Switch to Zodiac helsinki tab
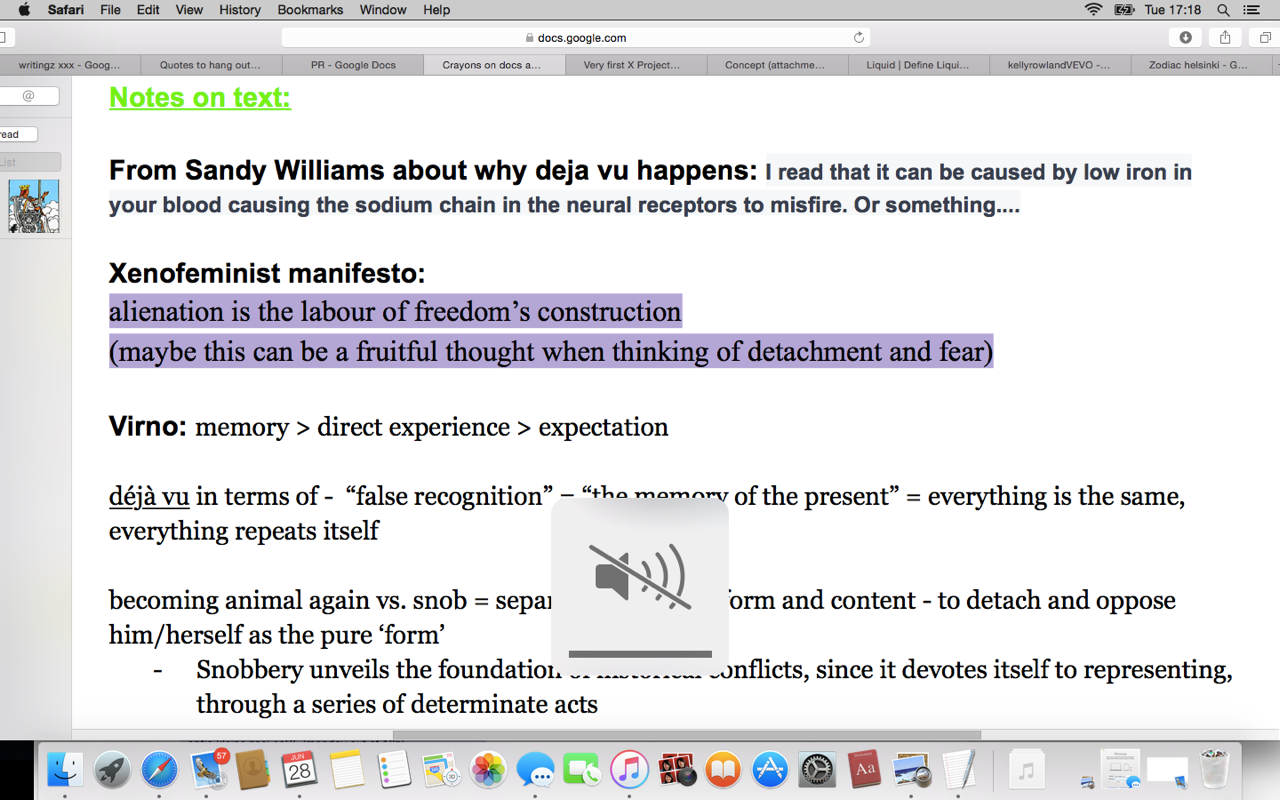The height and width of the screenshot is (800, 1280). (1197, 65)
